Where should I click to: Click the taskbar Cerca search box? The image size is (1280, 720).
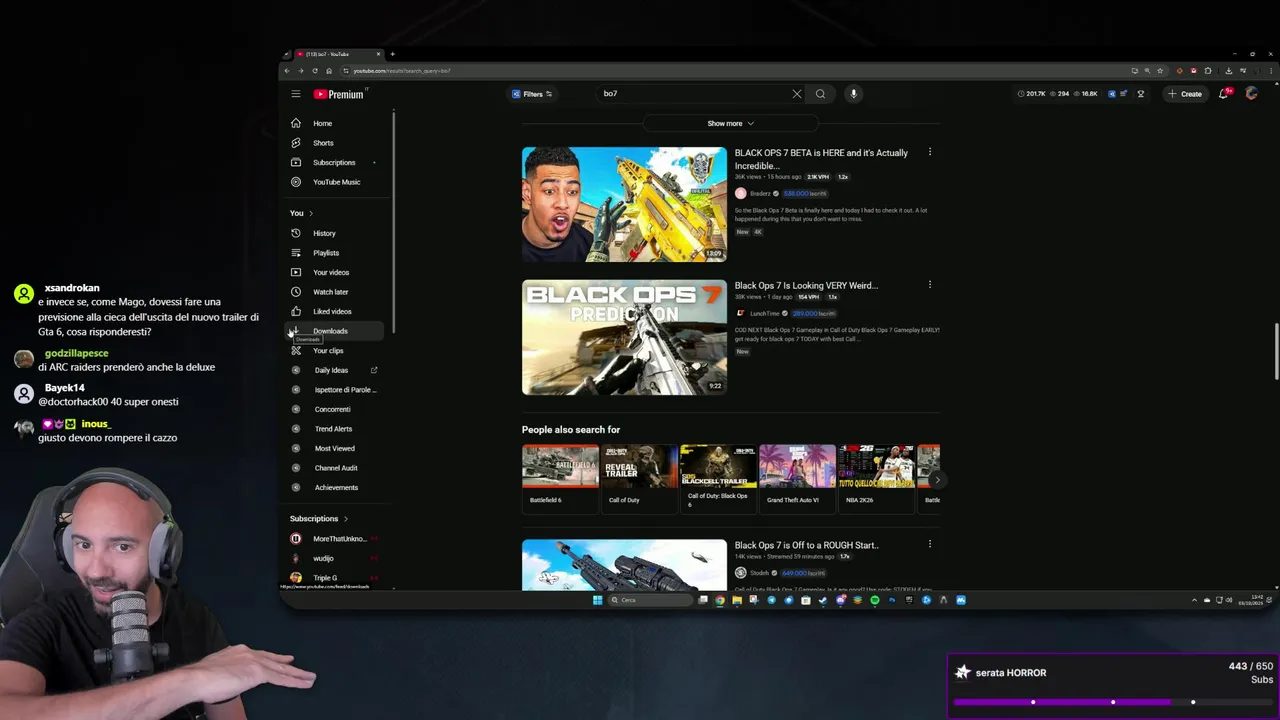coord(651,600)
